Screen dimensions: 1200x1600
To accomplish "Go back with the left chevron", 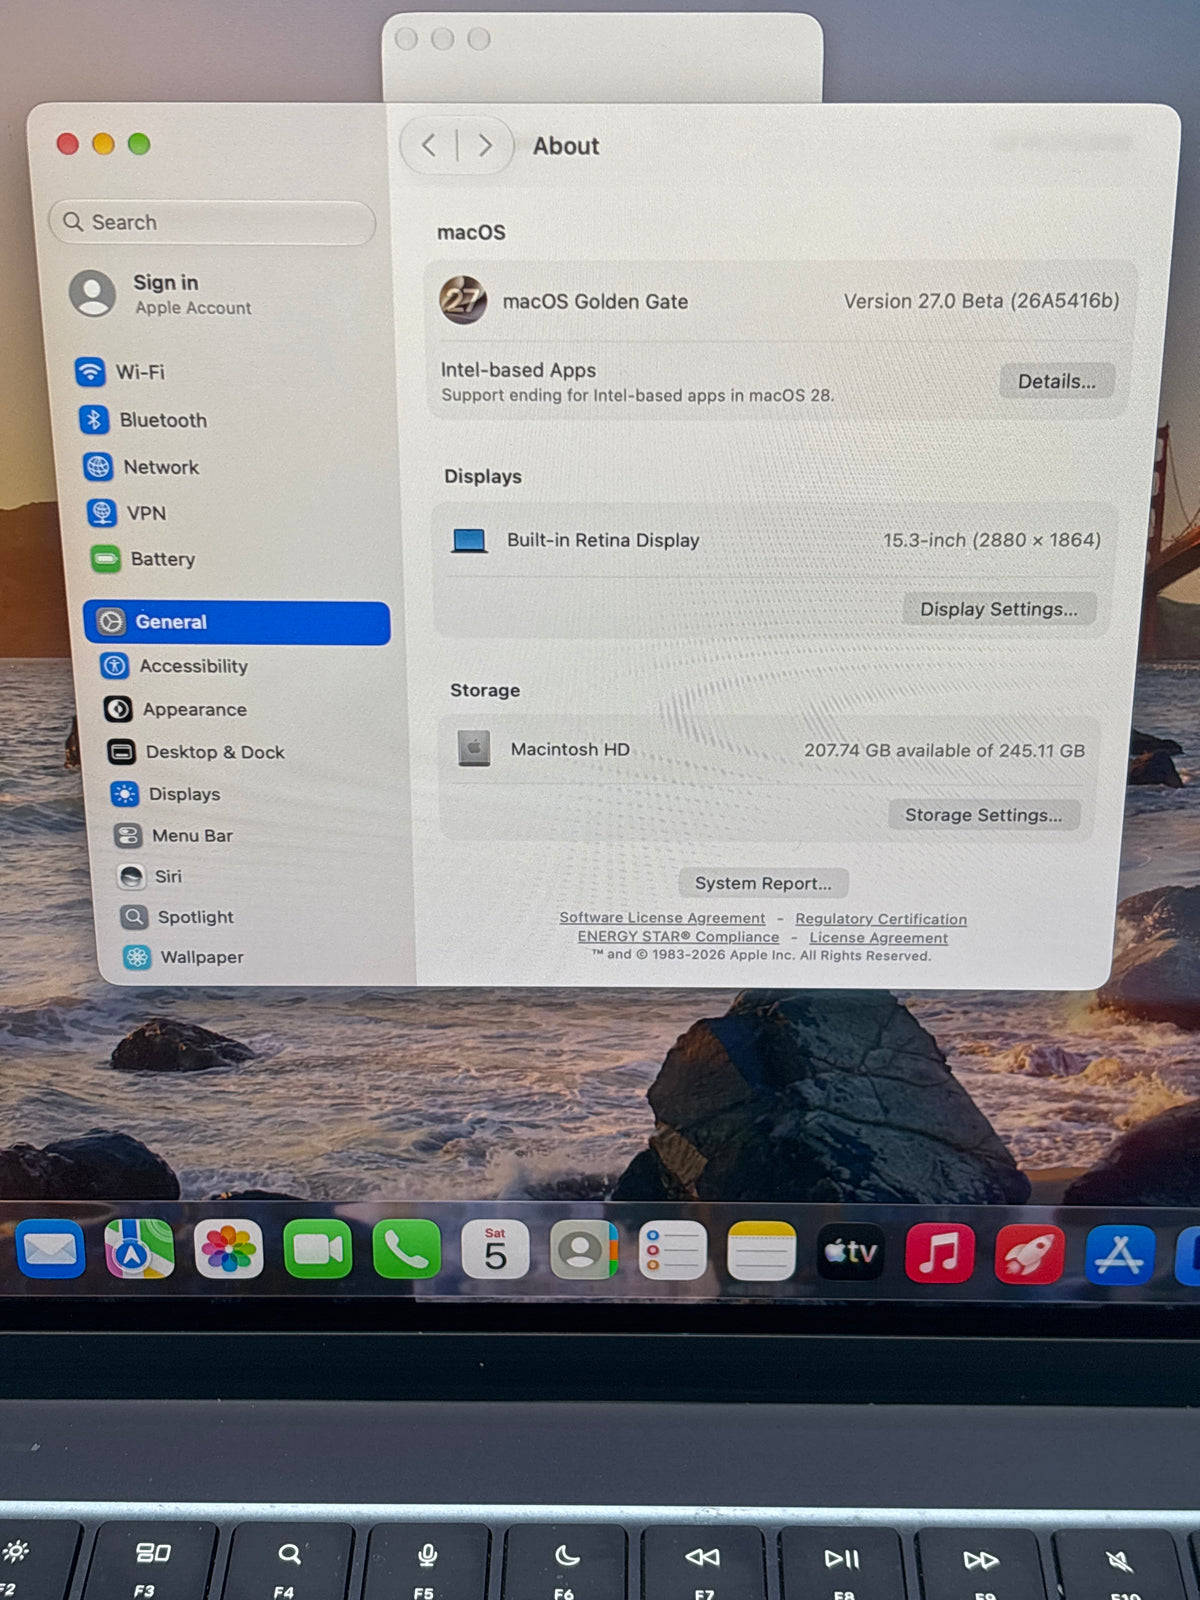I will pyautogui.click(x=429, y=146).
